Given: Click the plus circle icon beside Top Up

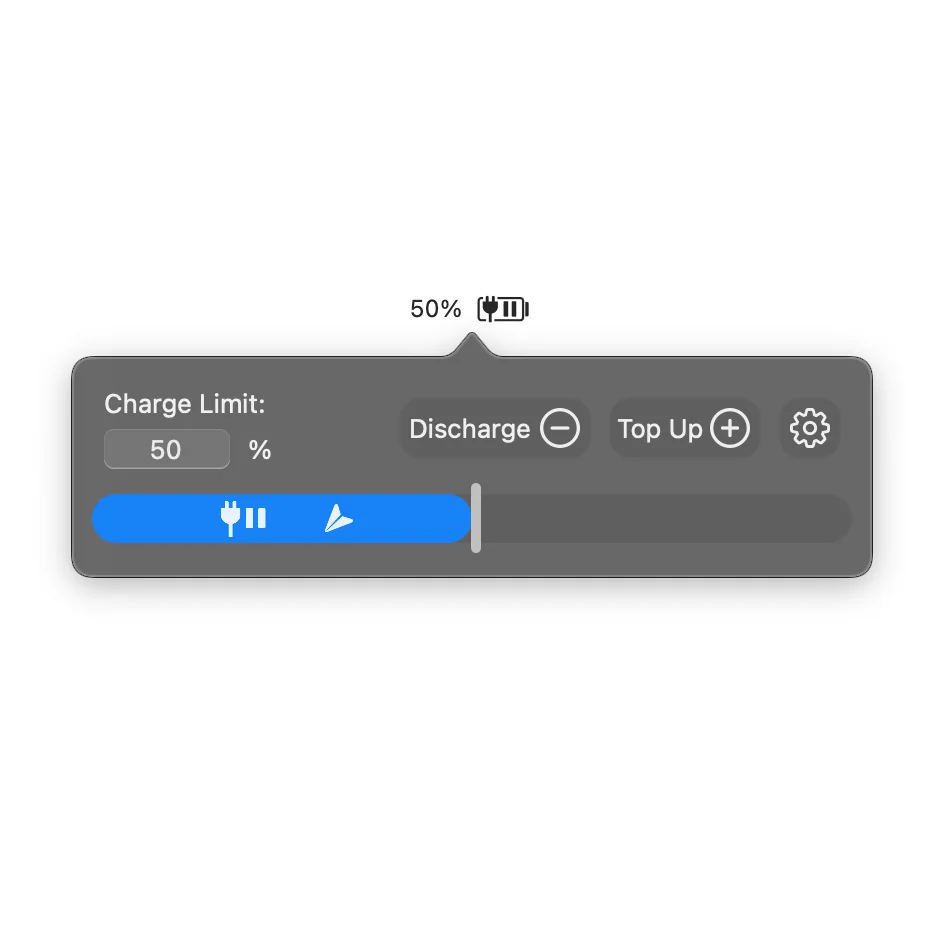Looking at the screenshot, I should pyautogui.click(x=730, y=428).
